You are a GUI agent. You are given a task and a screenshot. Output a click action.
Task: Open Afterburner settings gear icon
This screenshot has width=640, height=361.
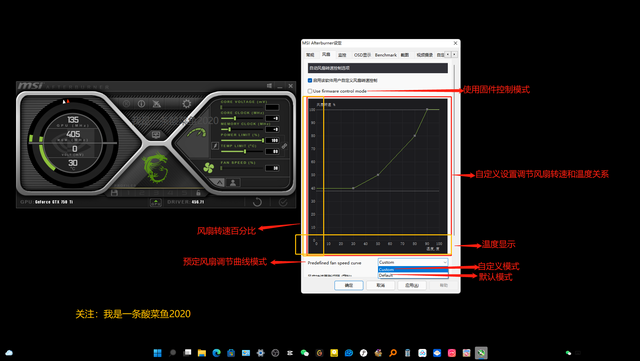point(187,104)
